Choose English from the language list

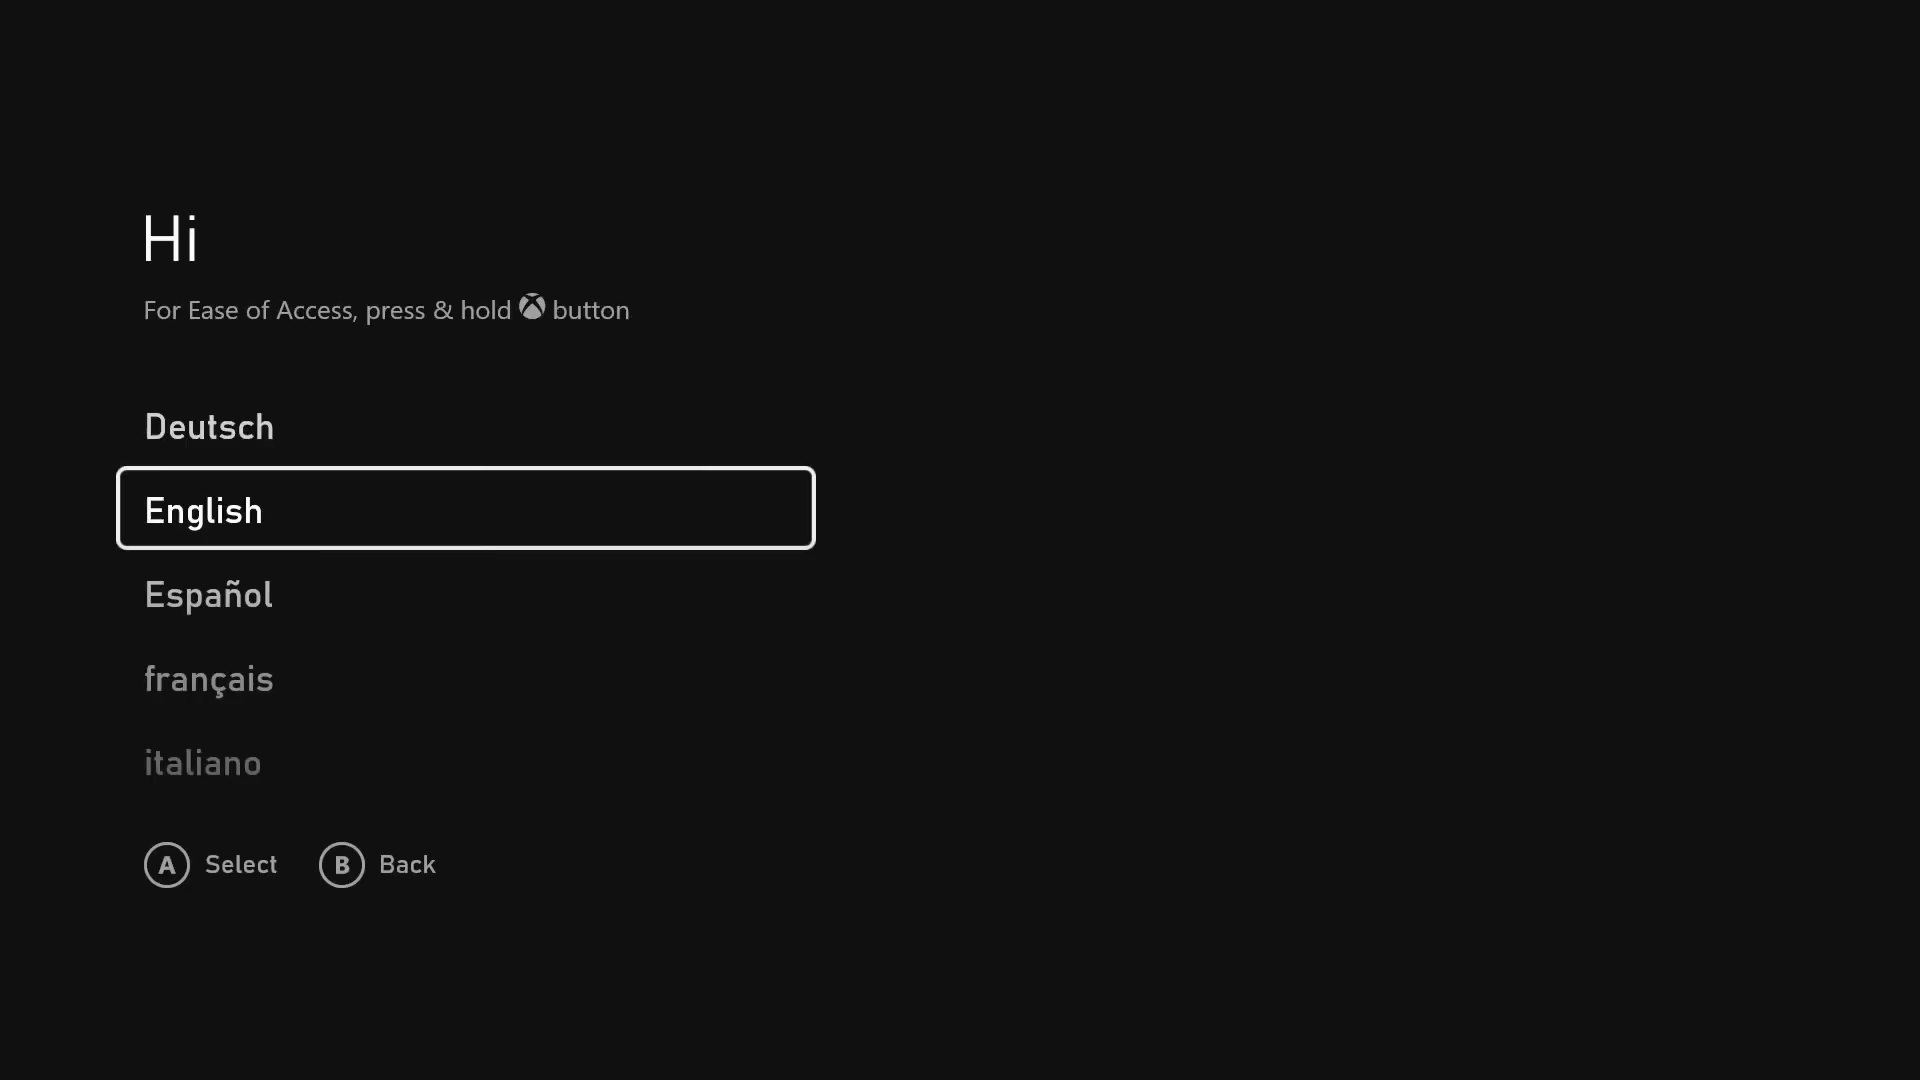tap(465, 508)
